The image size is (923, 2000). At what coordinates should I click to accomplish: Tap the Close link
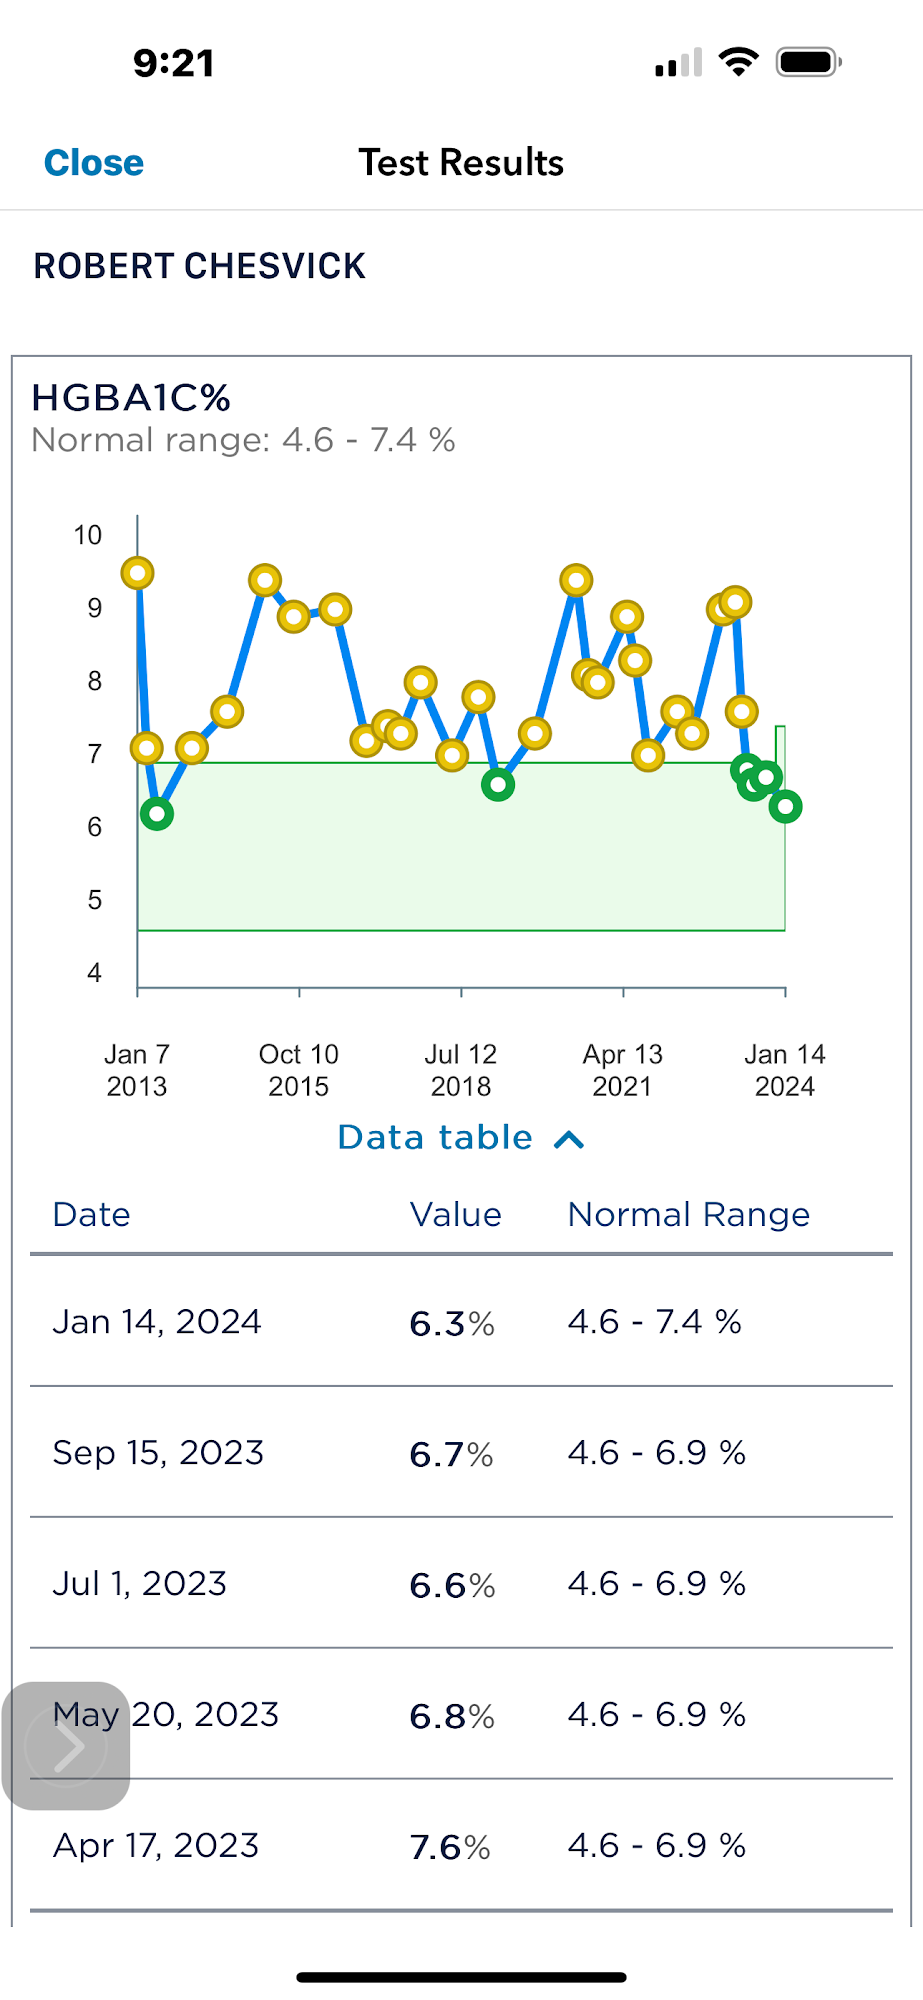click(94, 163)
